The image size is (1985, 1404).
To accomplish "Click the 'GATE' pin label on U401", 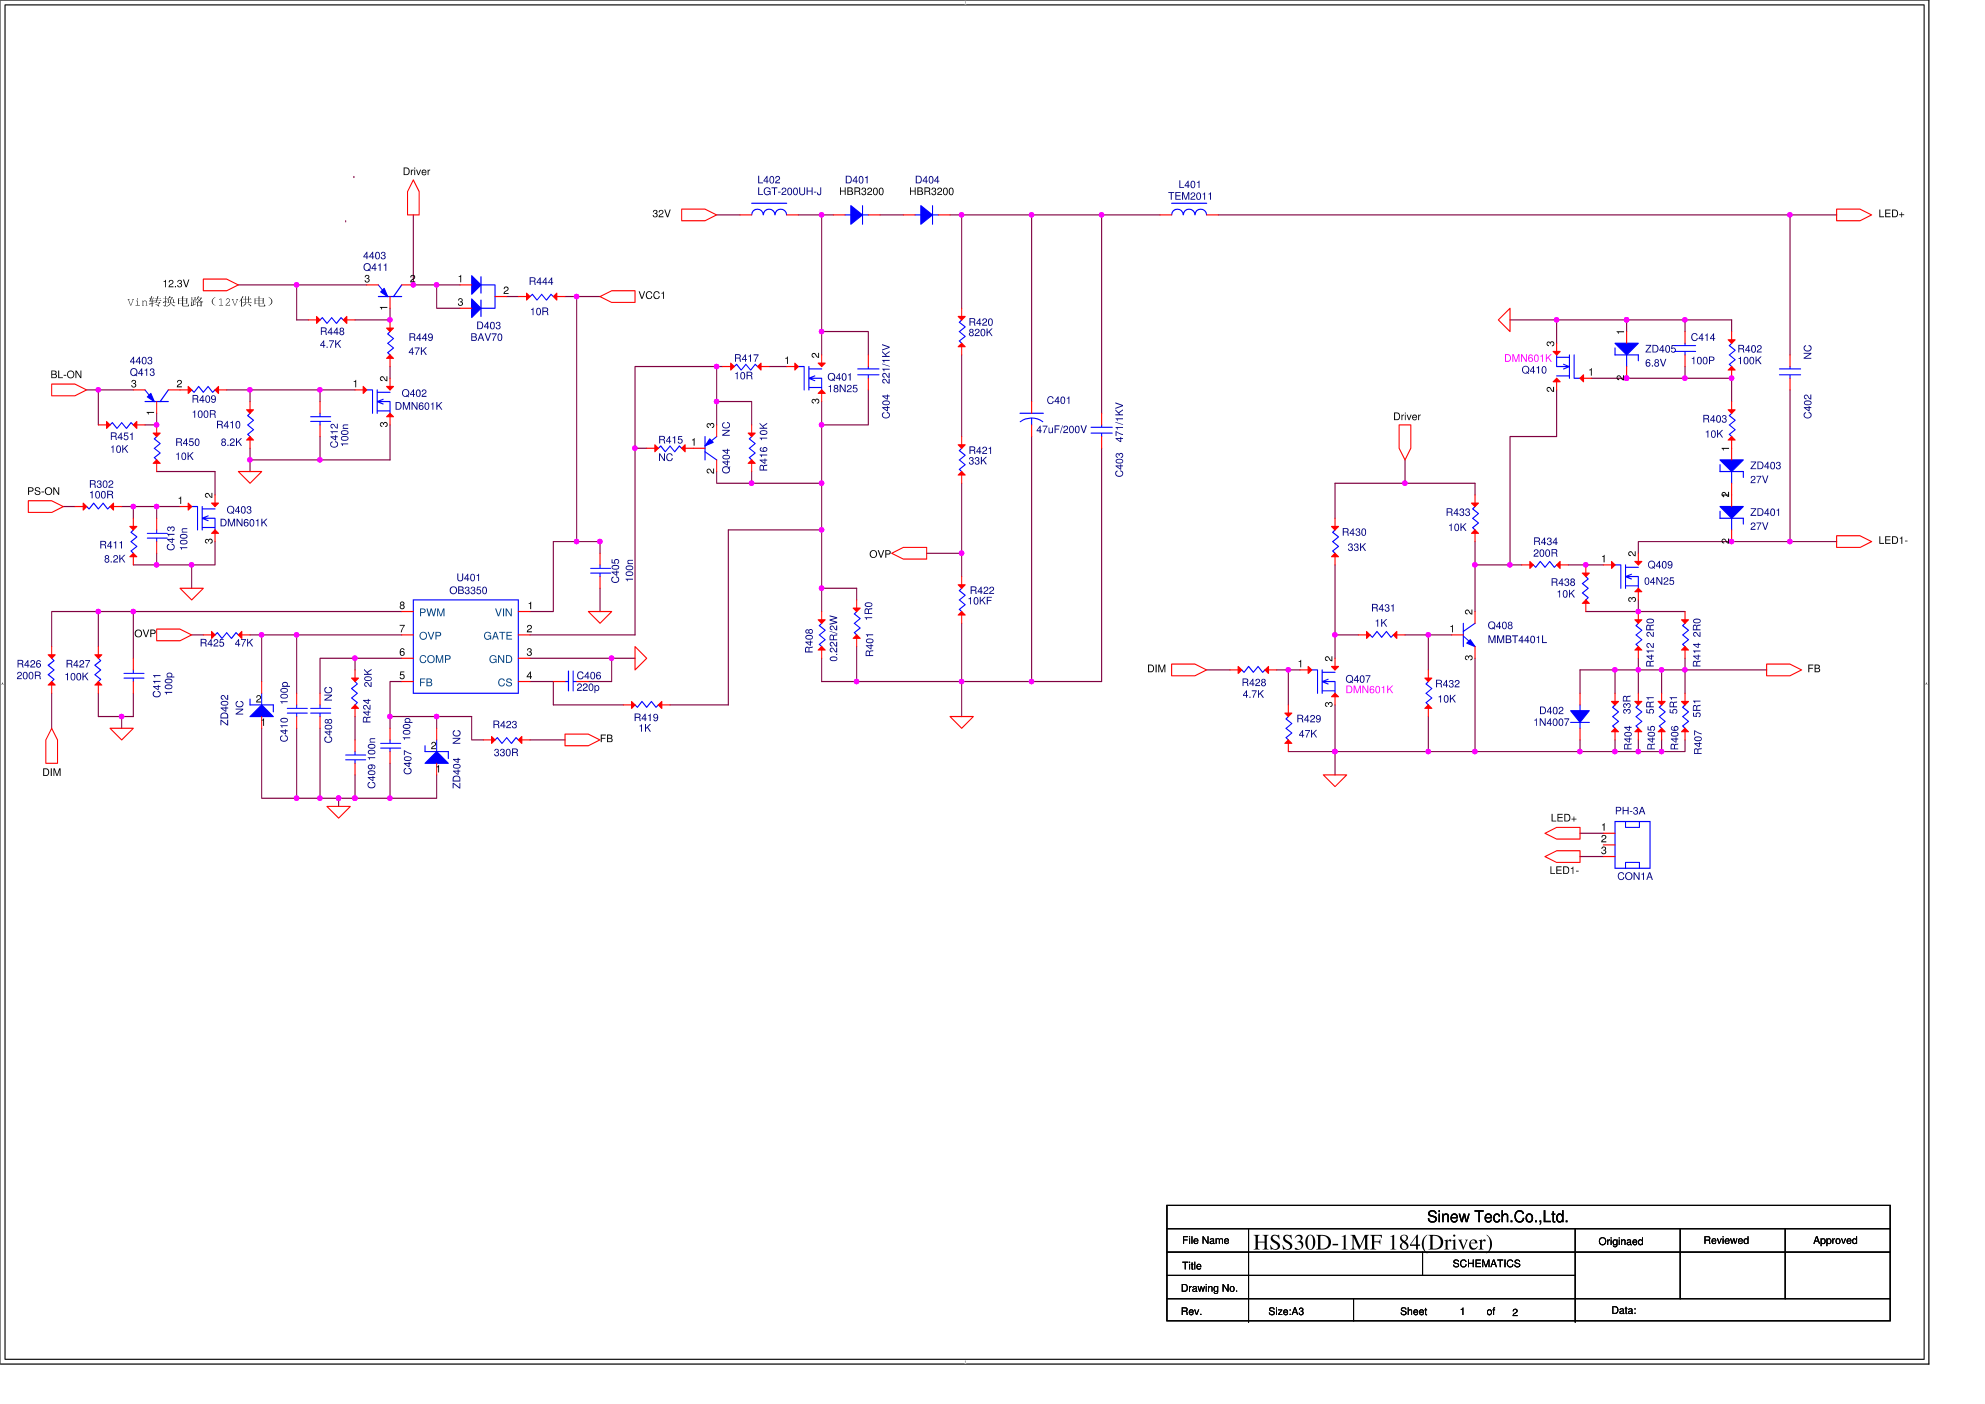I will (498, 636).
